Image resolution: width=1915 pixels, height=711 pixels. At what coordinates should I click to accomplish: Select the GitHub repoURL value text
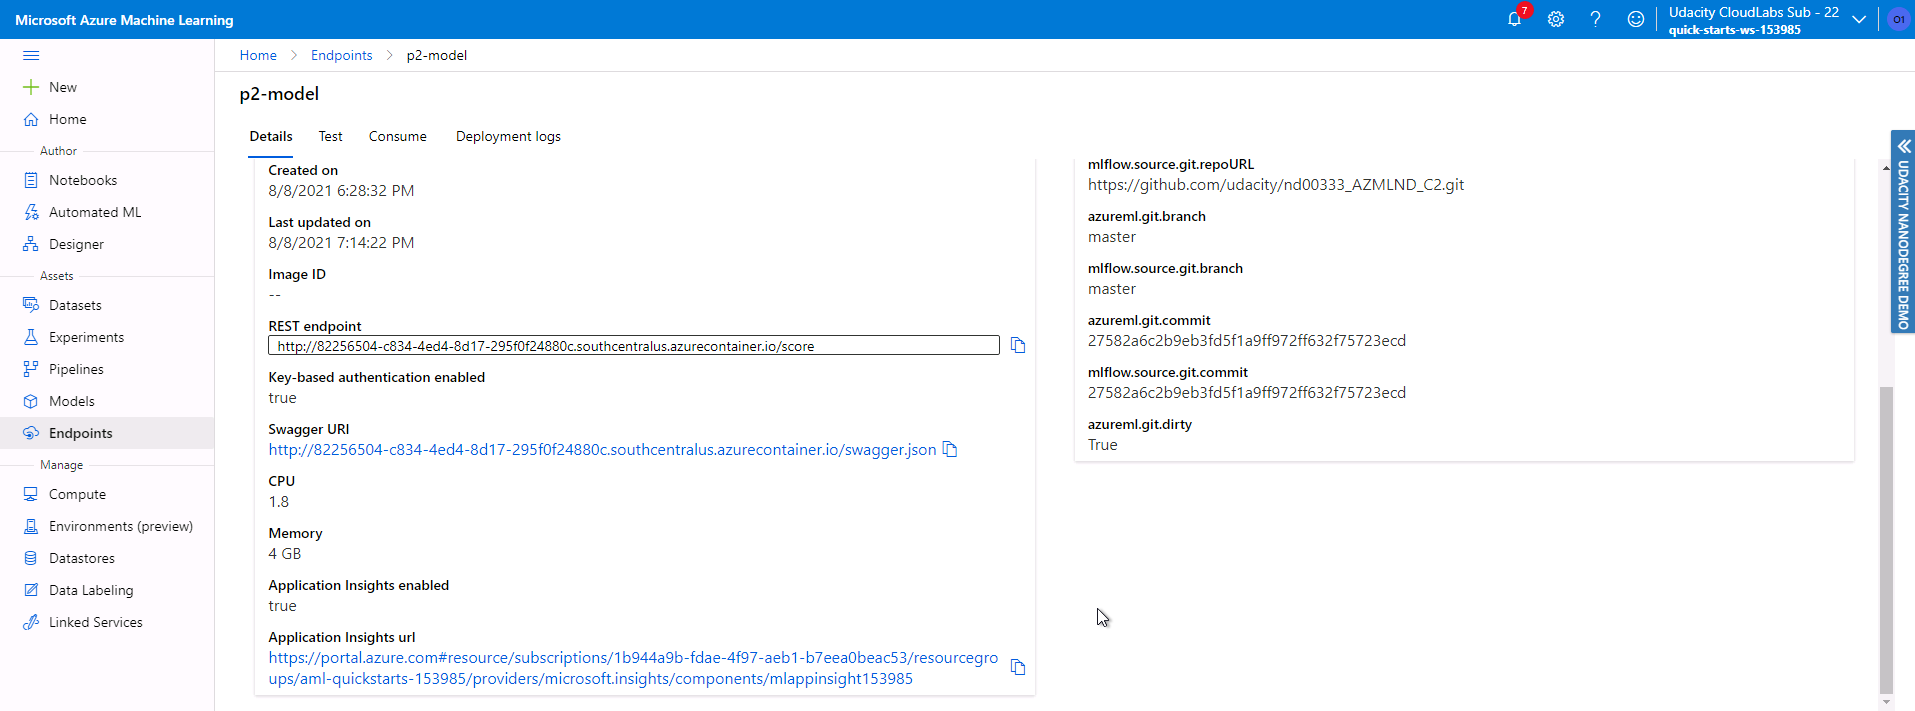[1276, 185]
